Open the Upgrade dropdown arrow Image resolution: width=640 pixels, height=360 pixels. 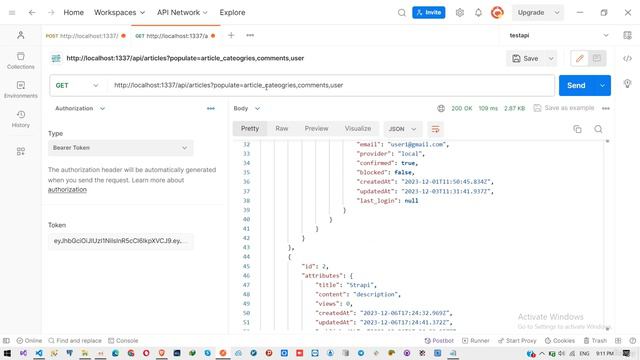point(557,13)
